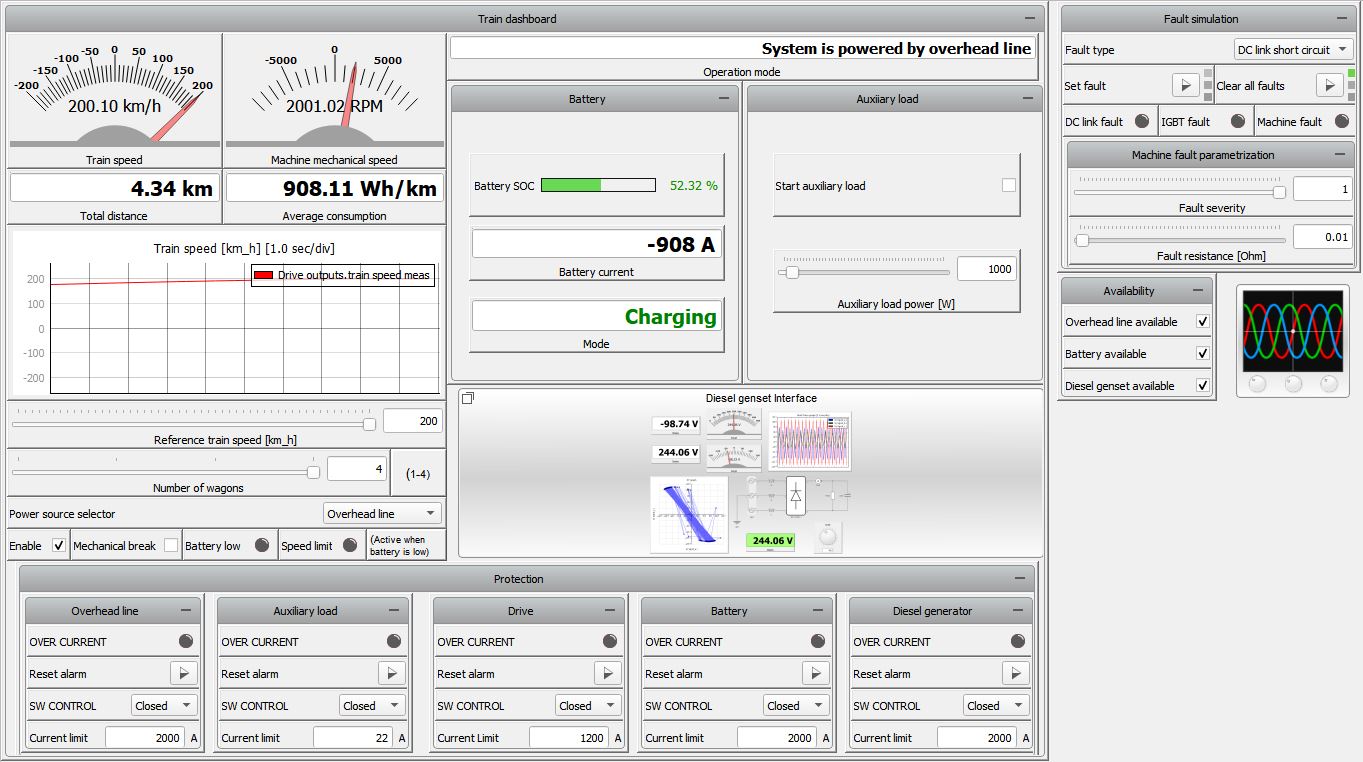
Task: Collapse the Availability panel
Action: point(1197,291)
